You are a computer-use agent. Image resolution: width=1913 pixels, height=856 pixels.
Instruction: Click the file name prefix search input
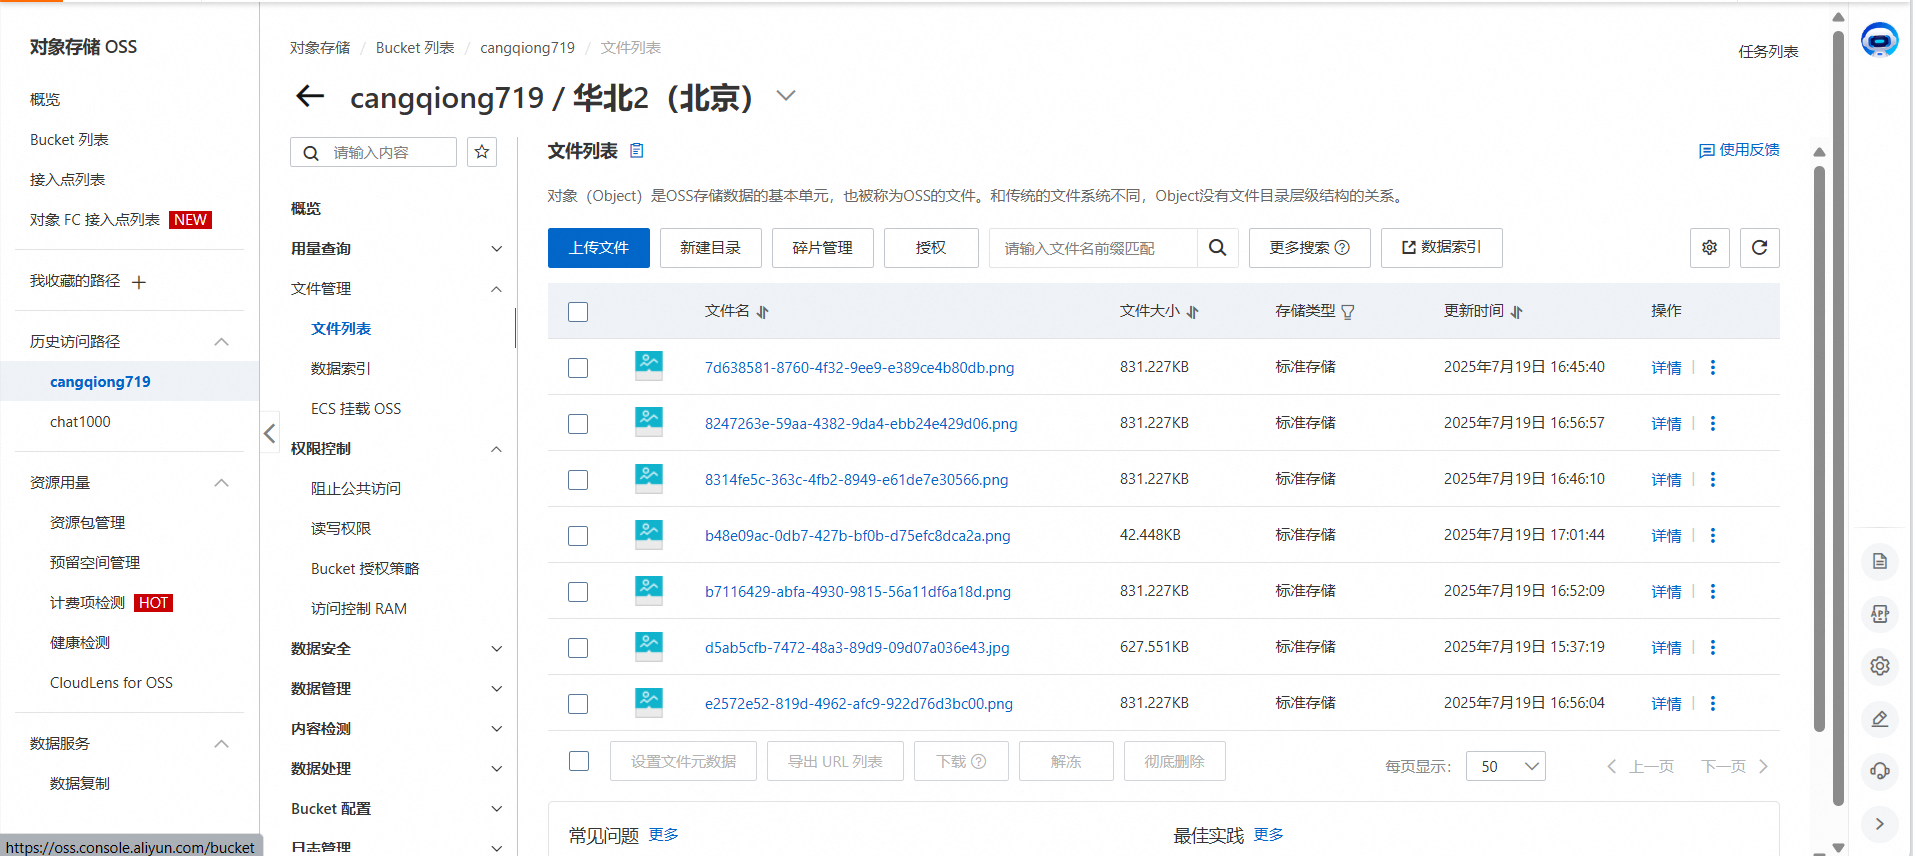click(x=1093, y=248)
